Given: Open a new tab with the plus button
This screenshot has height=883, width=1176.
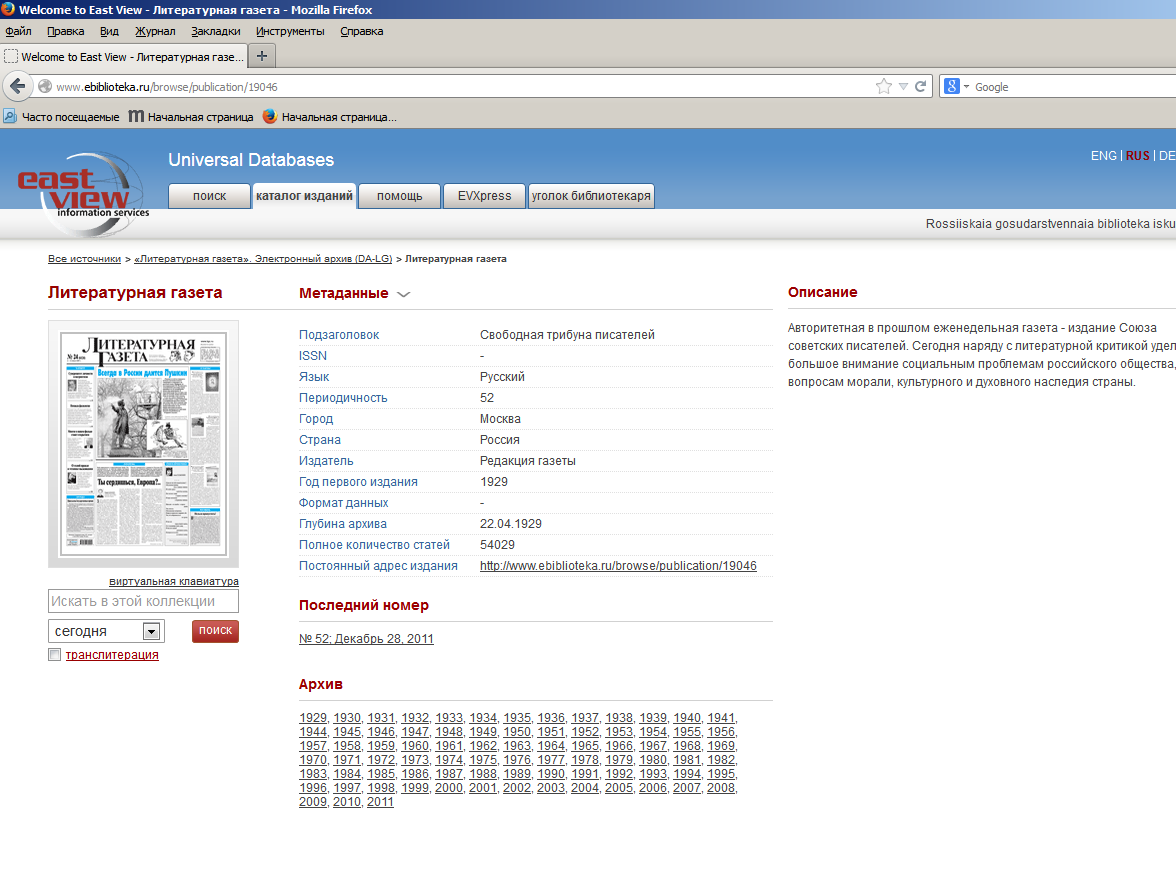Looking at the screenshot, I should [261, 56].
